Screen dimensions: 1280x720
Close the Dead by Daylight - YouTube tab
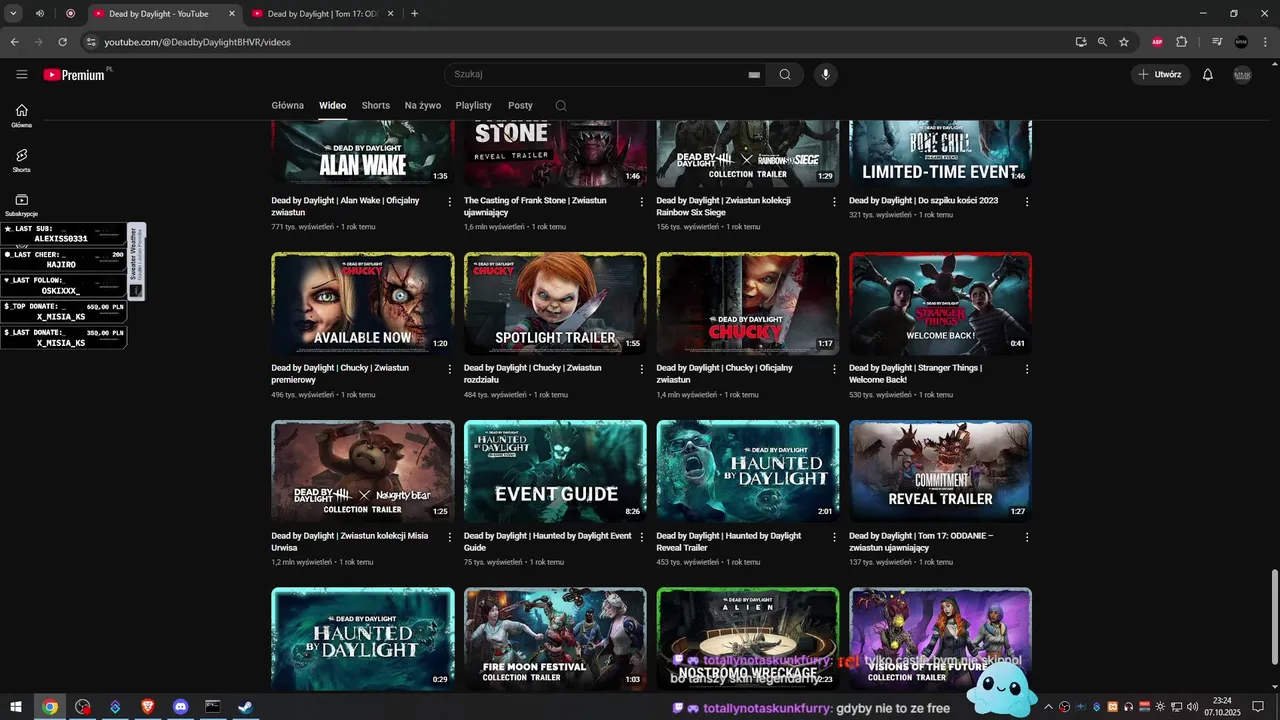tap(232, 14)
